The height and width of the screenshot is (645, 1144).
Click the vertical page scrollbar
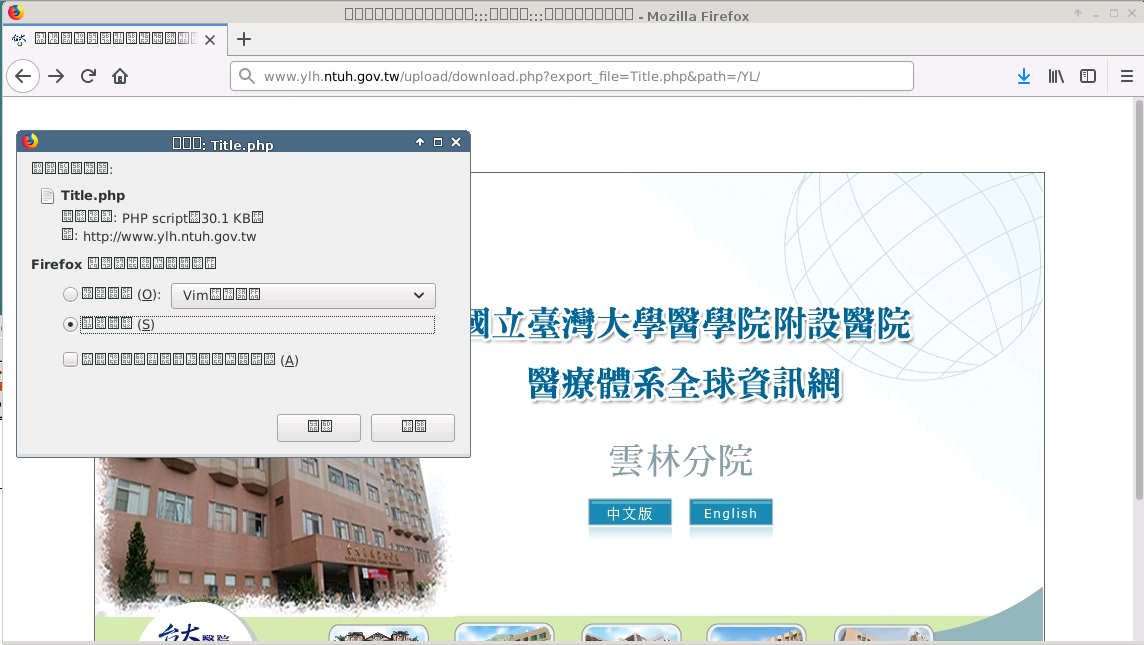pyautogui.click(x=1139, y=299)
